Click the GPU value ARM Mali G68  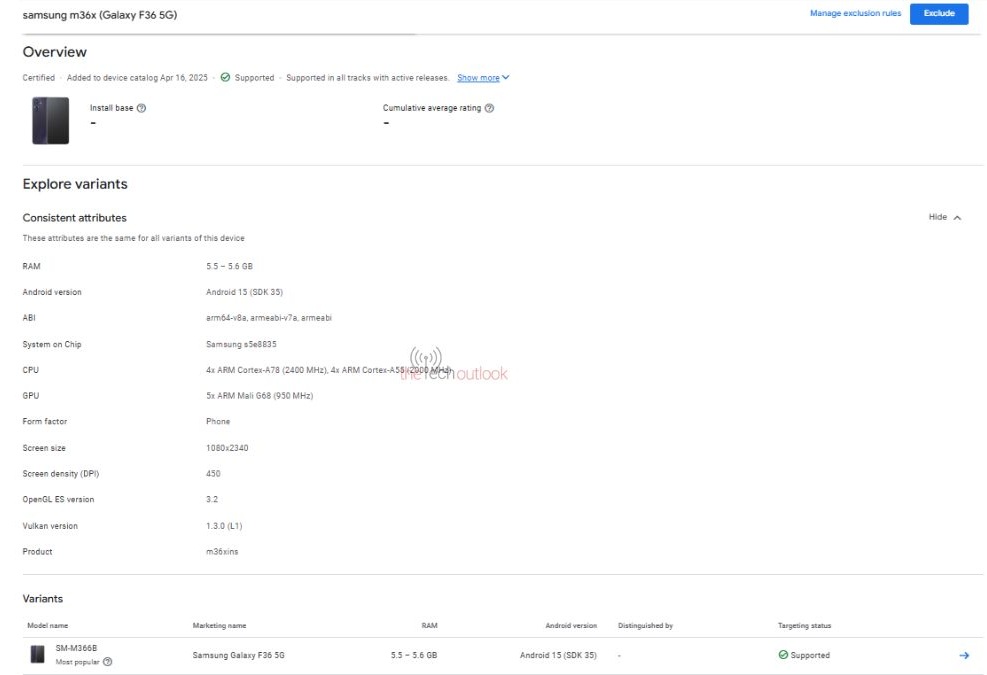259,395
